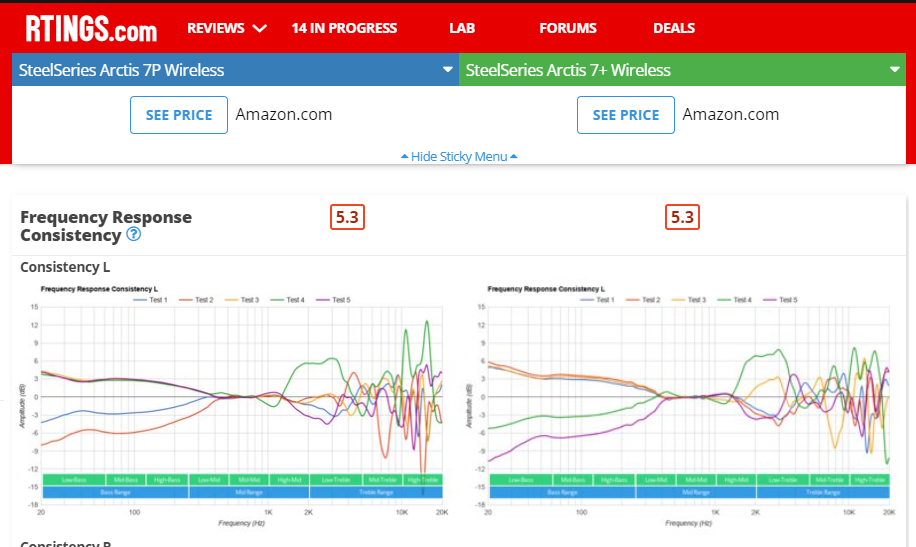
Task: Toggle Test 5 series in Arctis 7P chart legend
Action: click(334, 300)
